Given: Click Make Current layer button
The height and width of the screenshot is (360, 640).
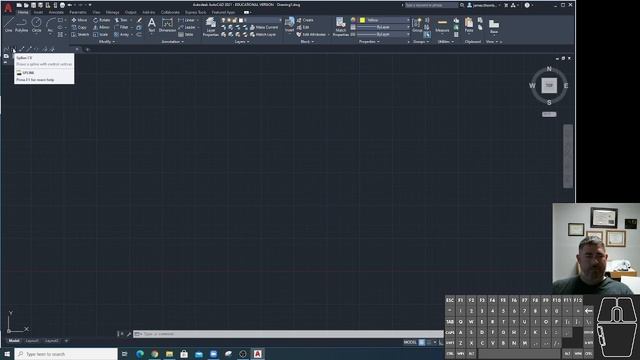Looking at the screenshot, I should point(264,27).
